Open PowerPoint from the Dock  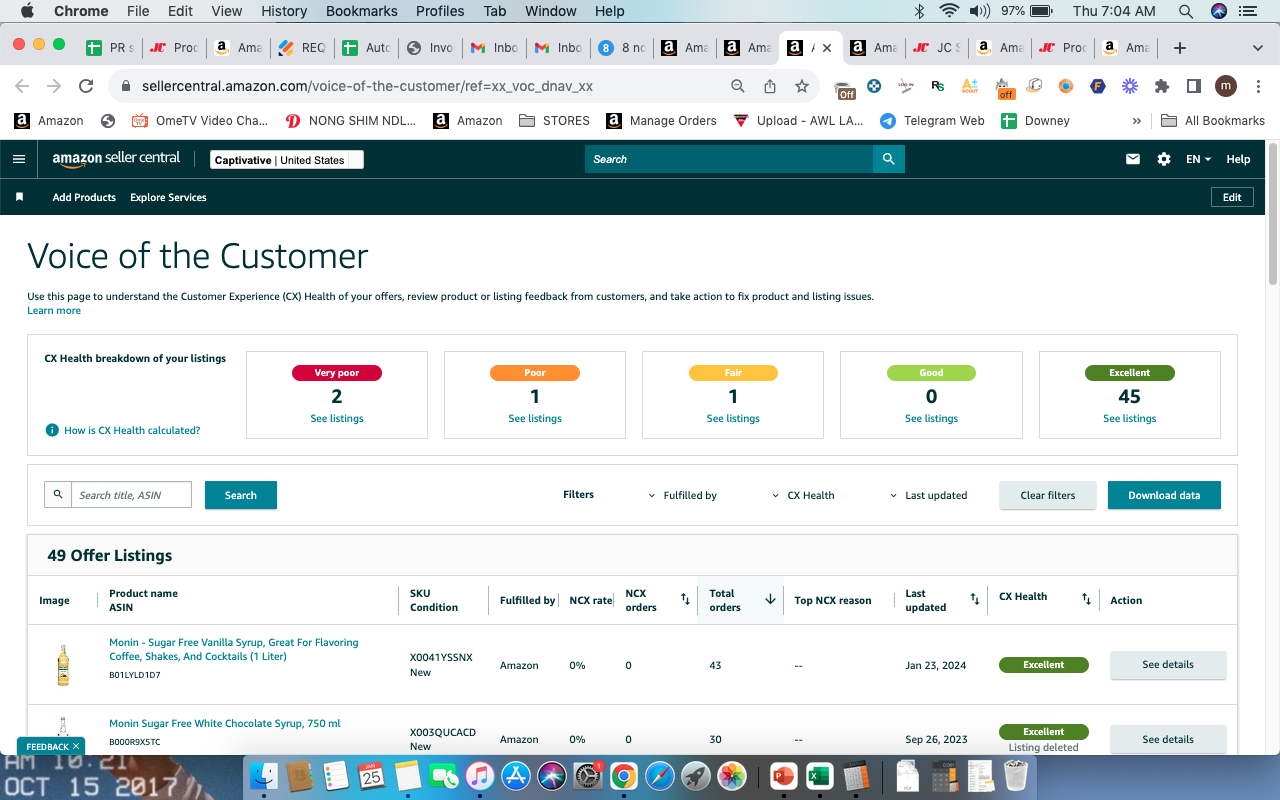pos(783,776)
